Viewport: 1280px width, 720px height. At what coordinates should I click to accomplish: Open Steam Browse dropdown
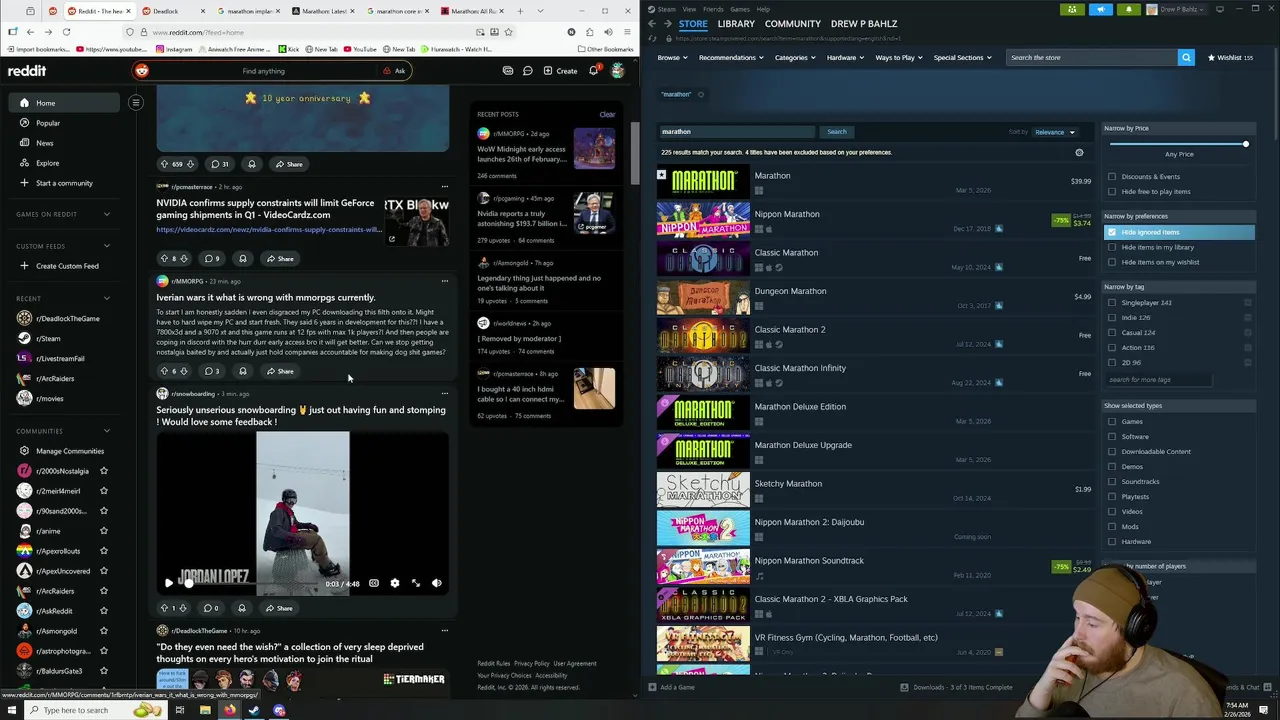coord(672,57)
